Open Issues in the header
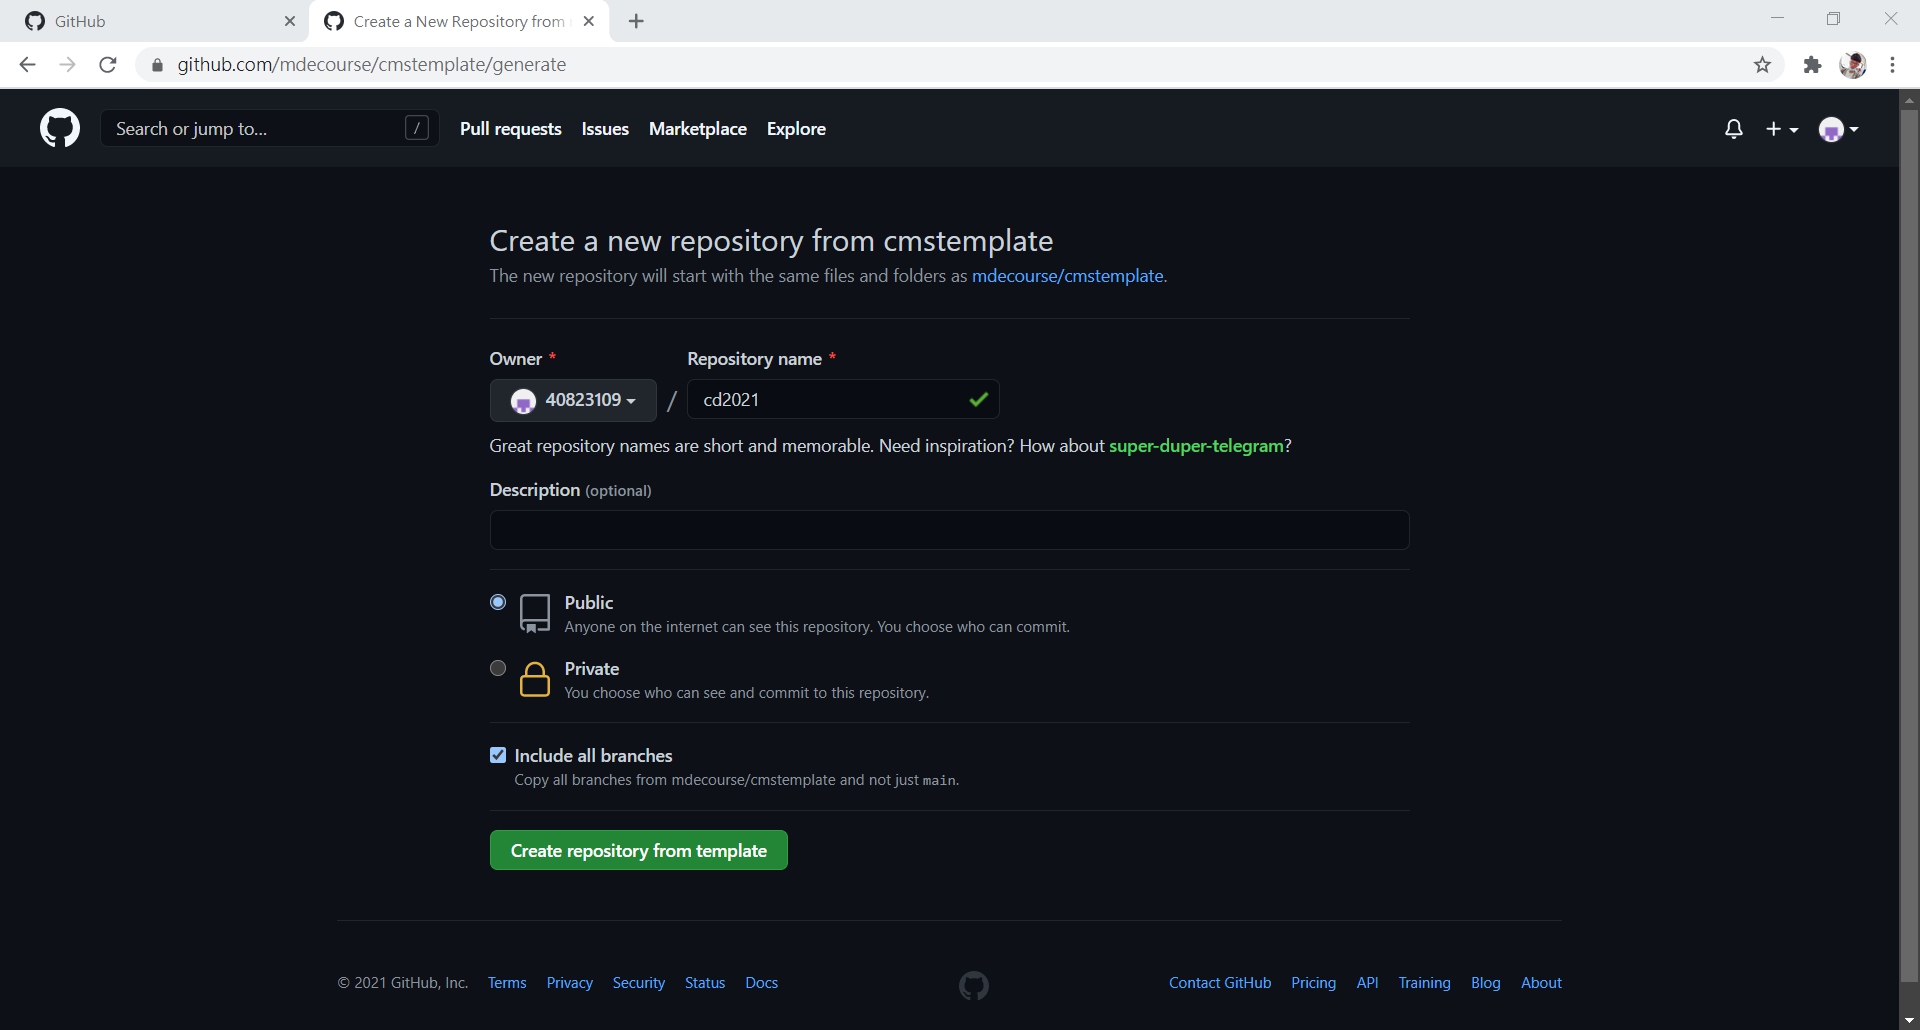 (605, 129)
